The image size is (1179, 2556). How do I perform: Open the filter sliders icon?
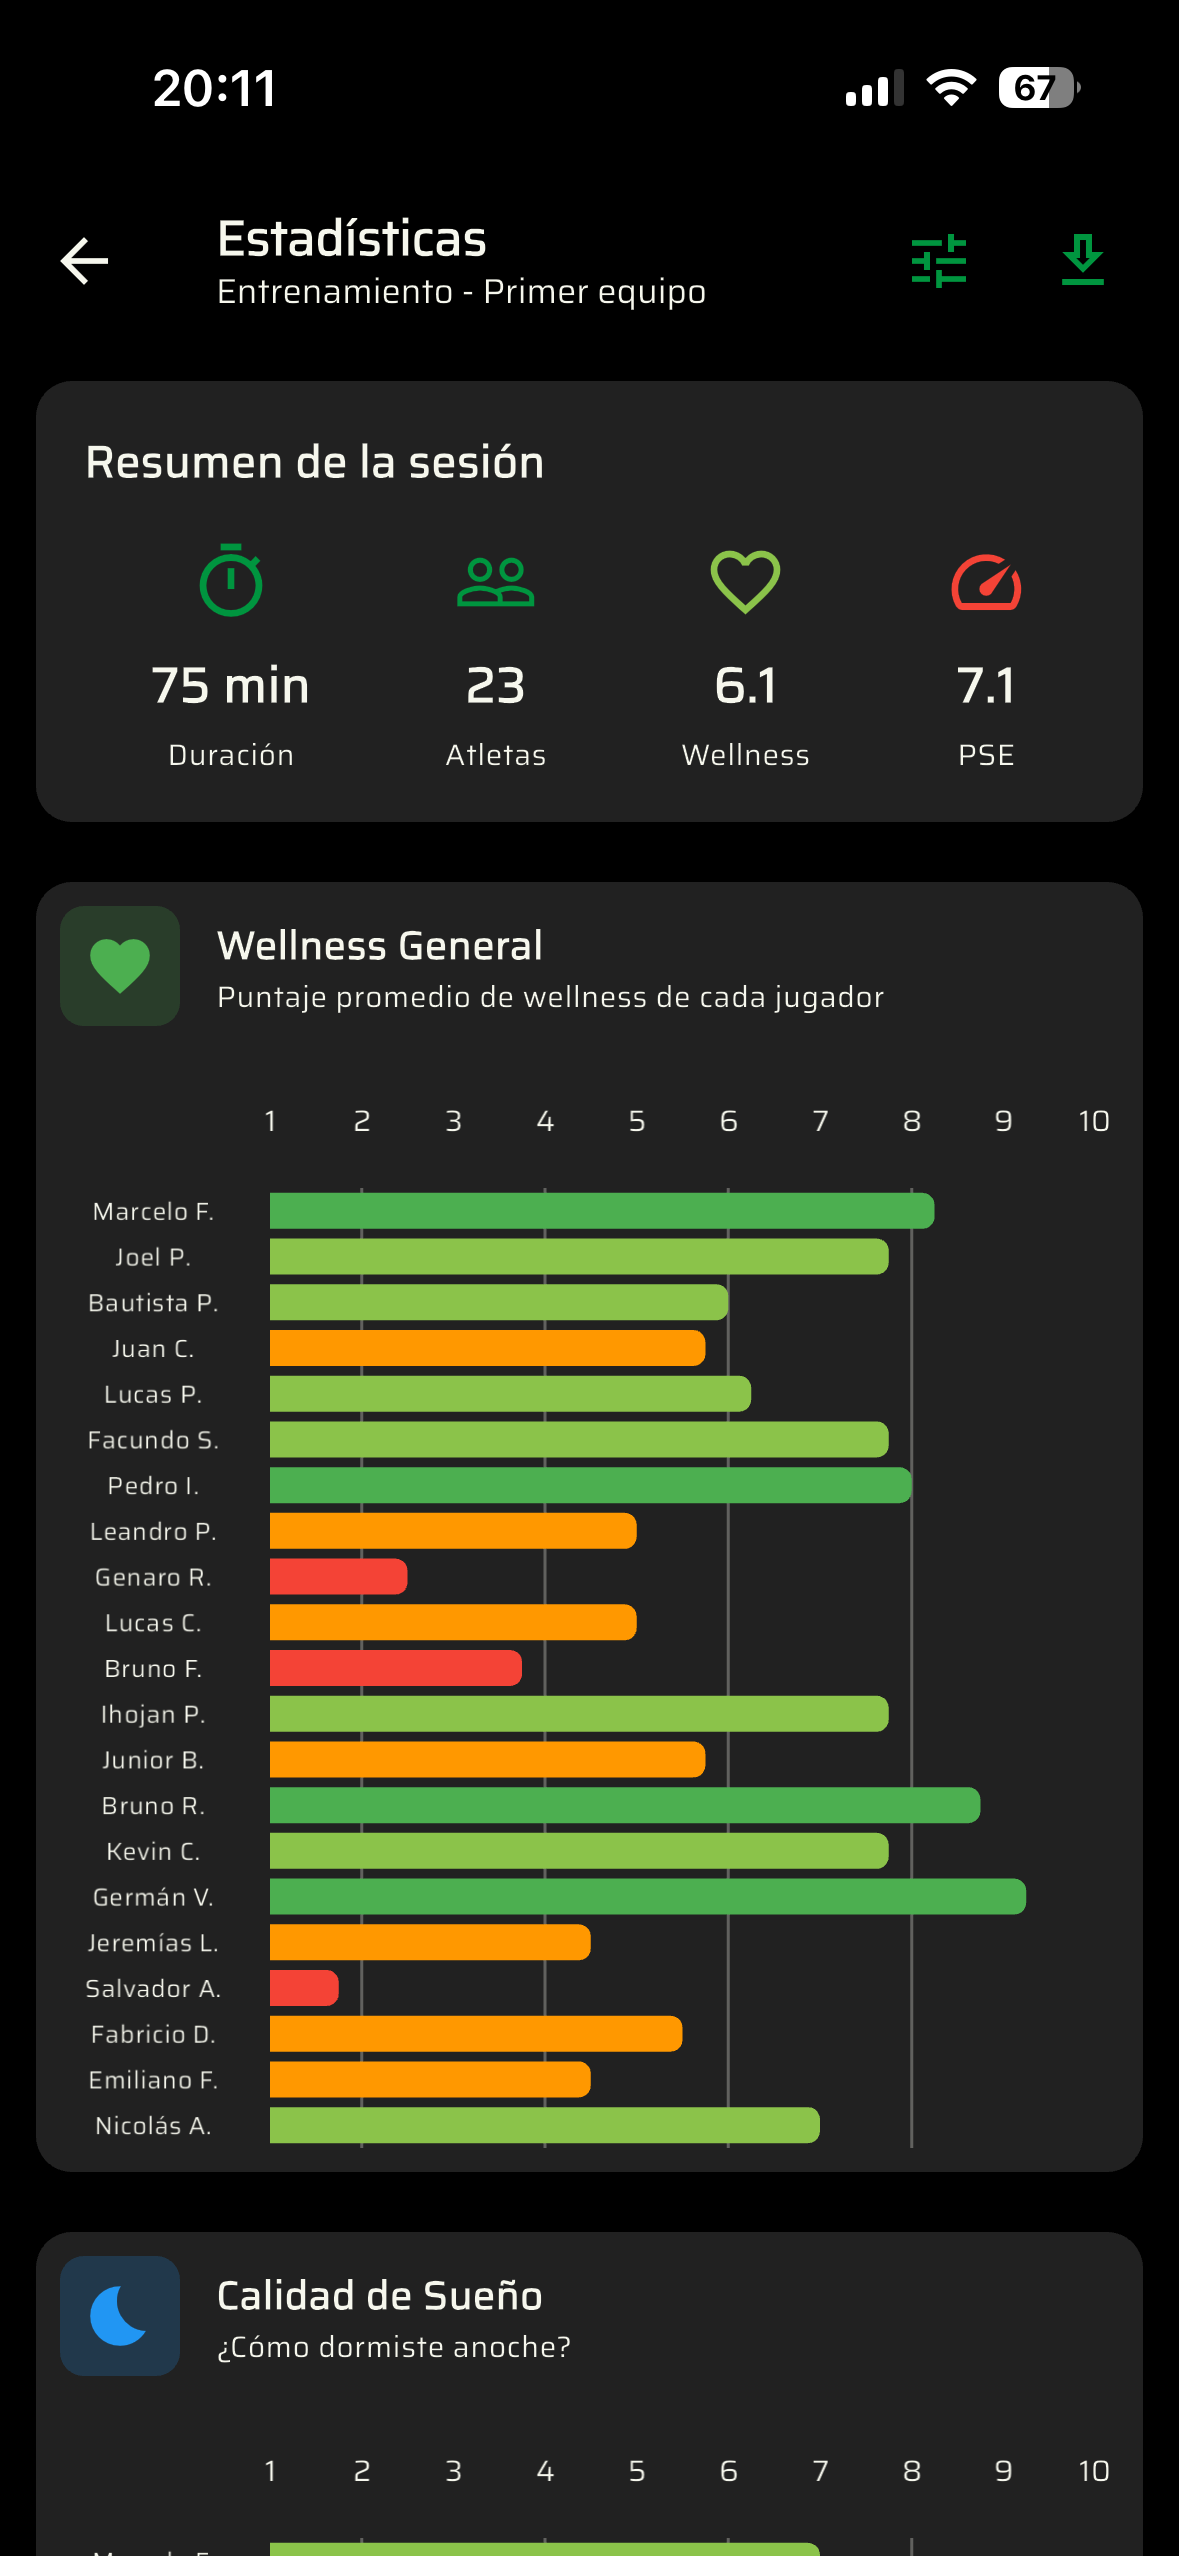(939, 261)
